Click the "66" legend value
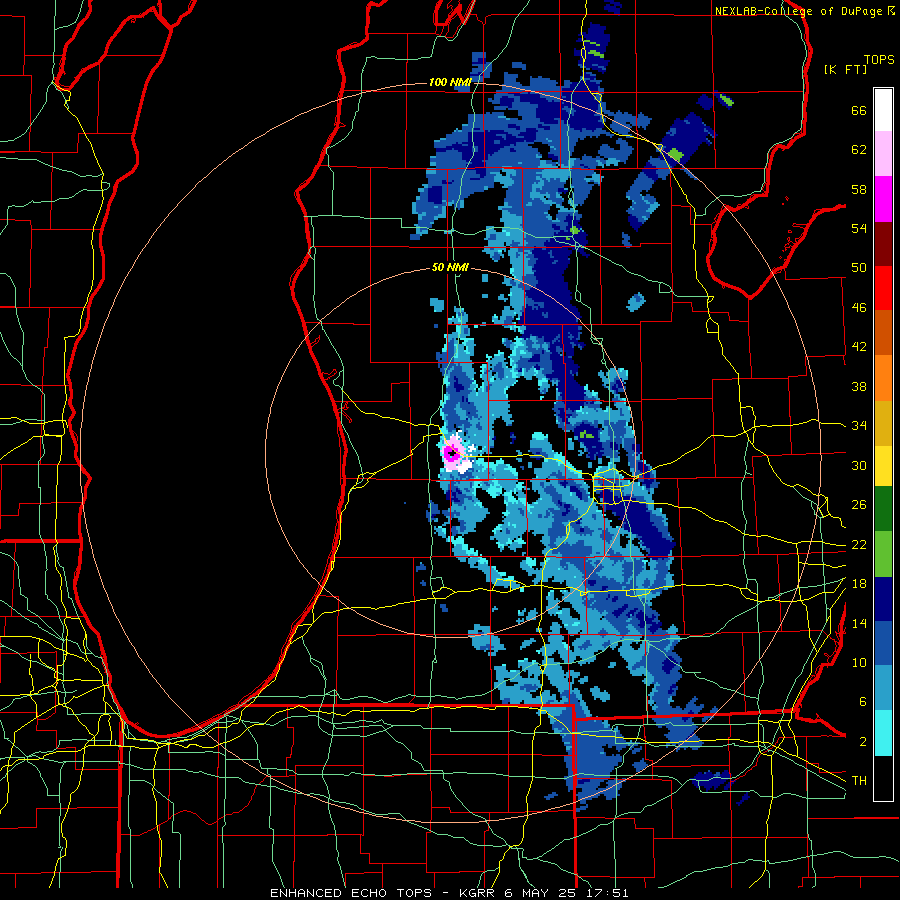 click(859, 110)
